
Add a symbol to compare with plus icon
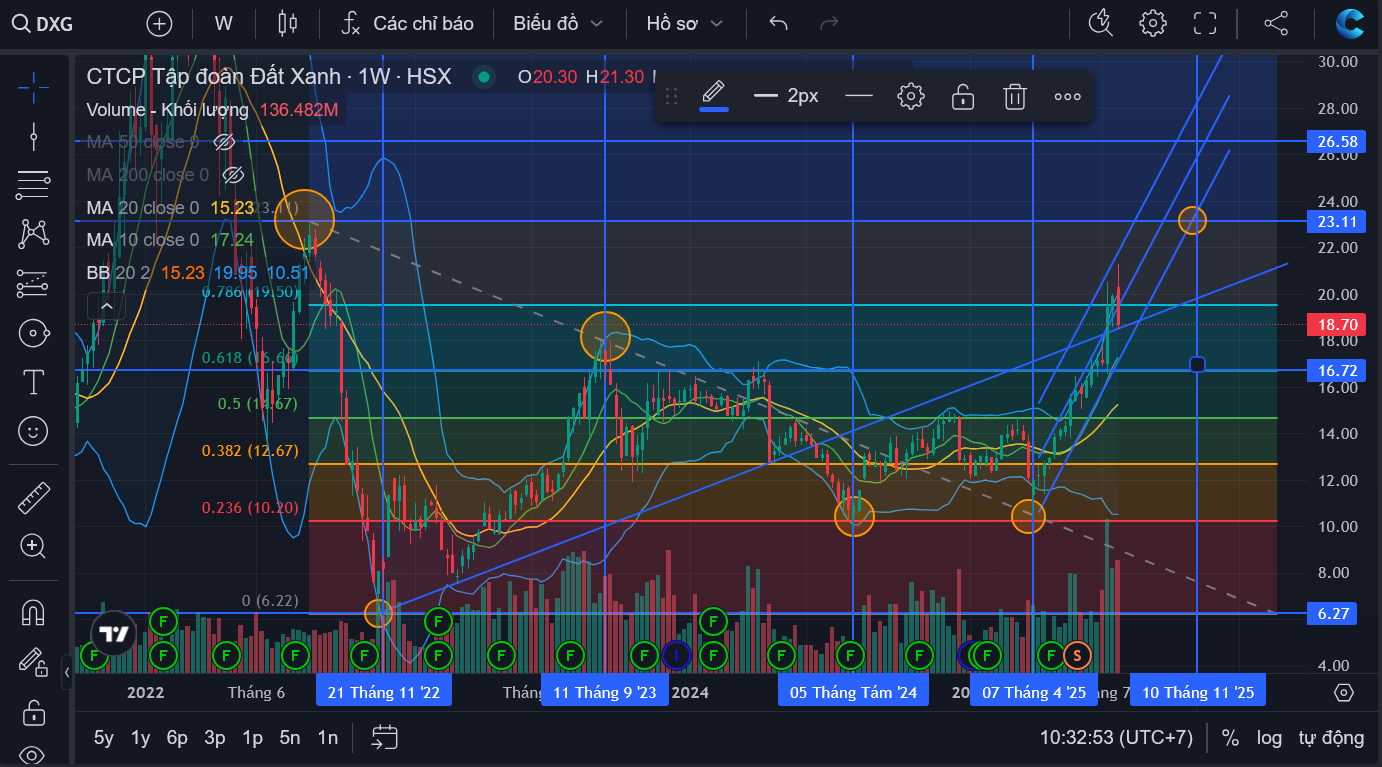(159, 24)
